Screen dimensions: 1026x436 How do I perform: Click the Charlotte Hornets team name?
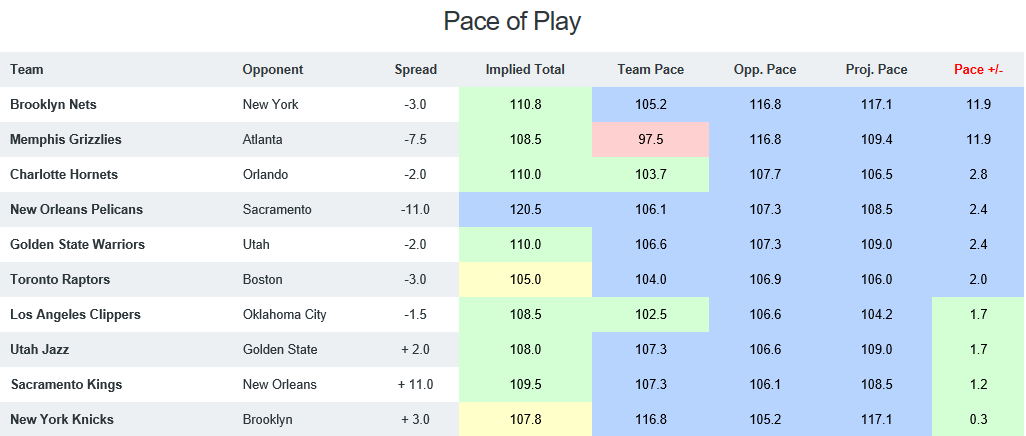point(64,174)
